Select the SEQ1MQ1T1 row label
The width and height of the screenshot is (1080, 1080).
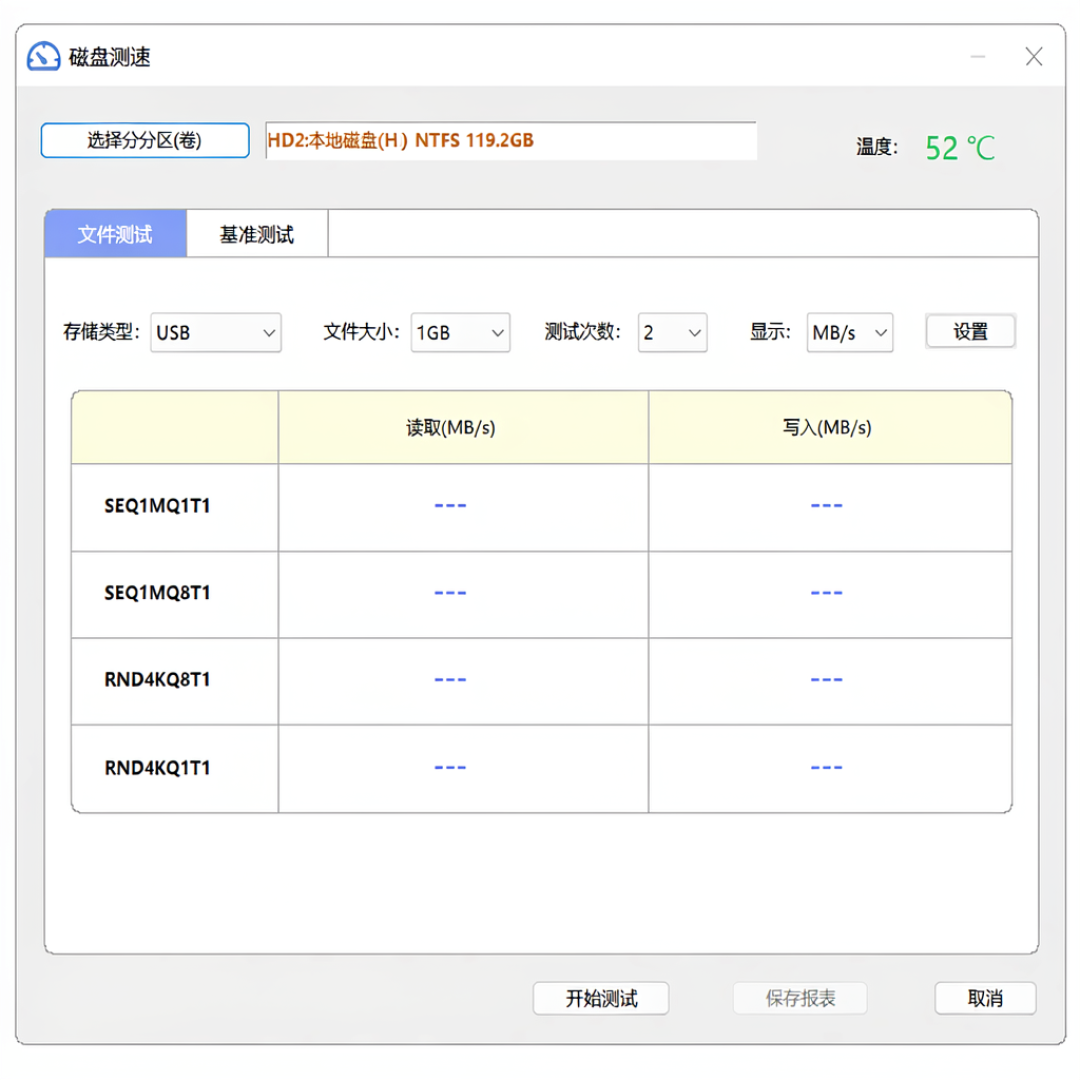(157, 506)
